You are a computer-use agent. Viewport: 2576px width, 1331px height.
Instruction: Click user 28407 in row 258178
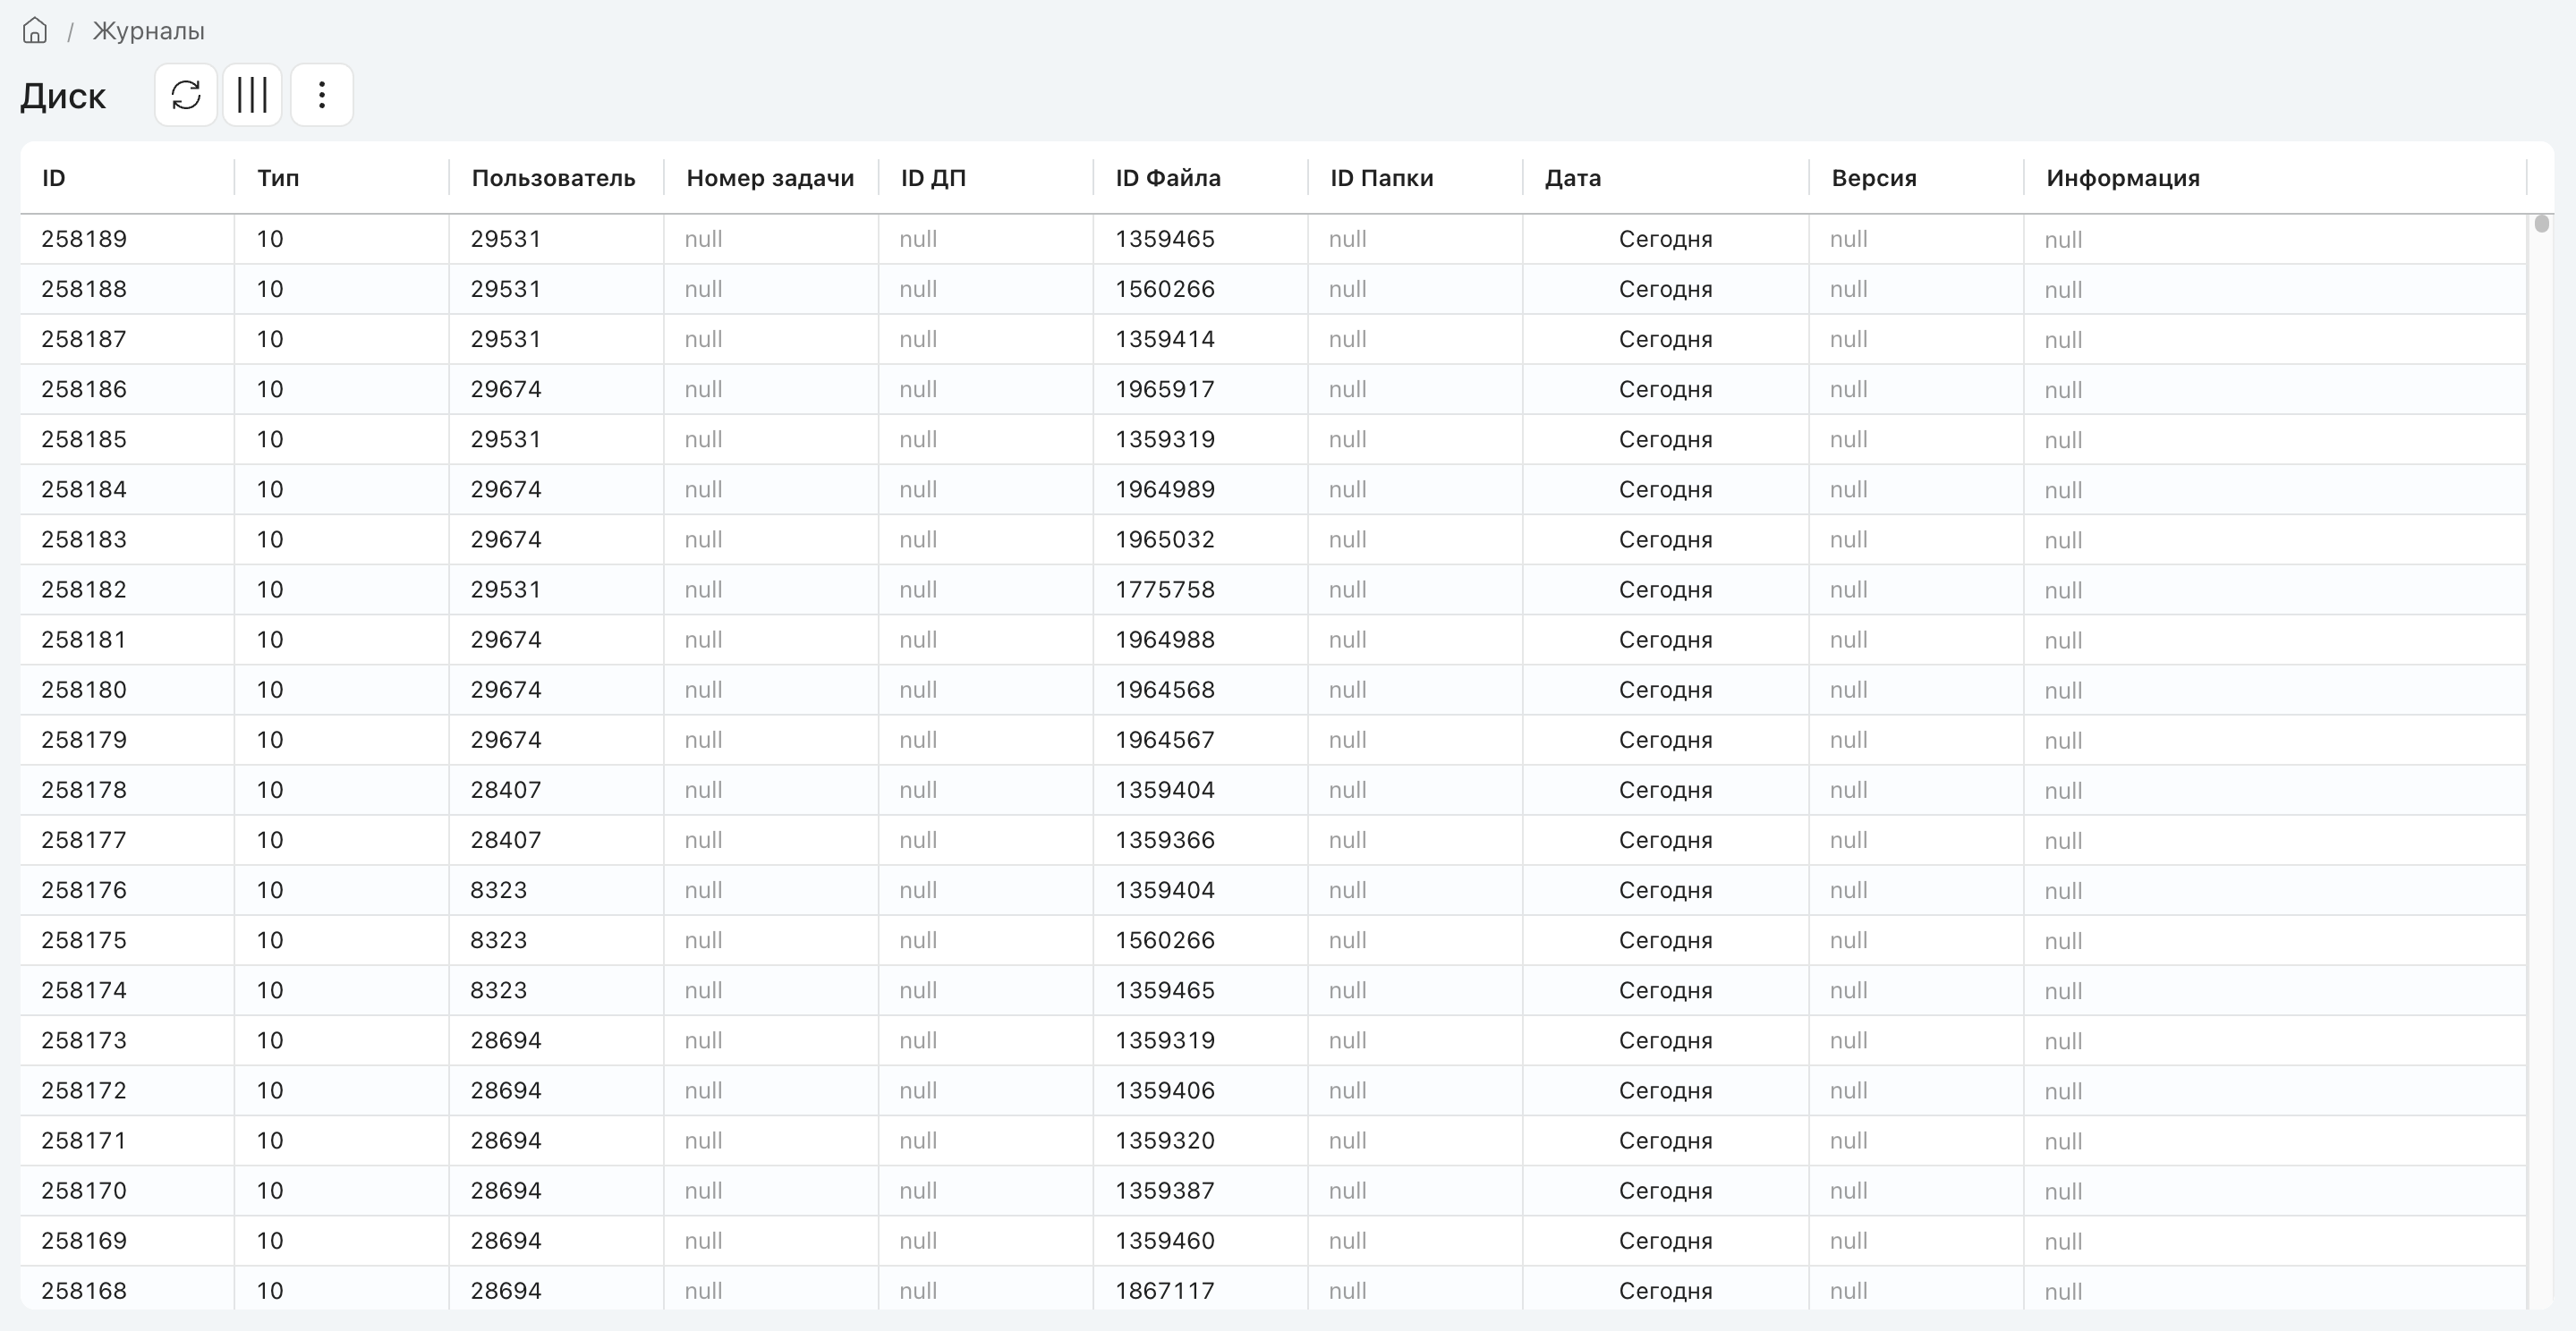pyautogui.click(x=506, y=789)
